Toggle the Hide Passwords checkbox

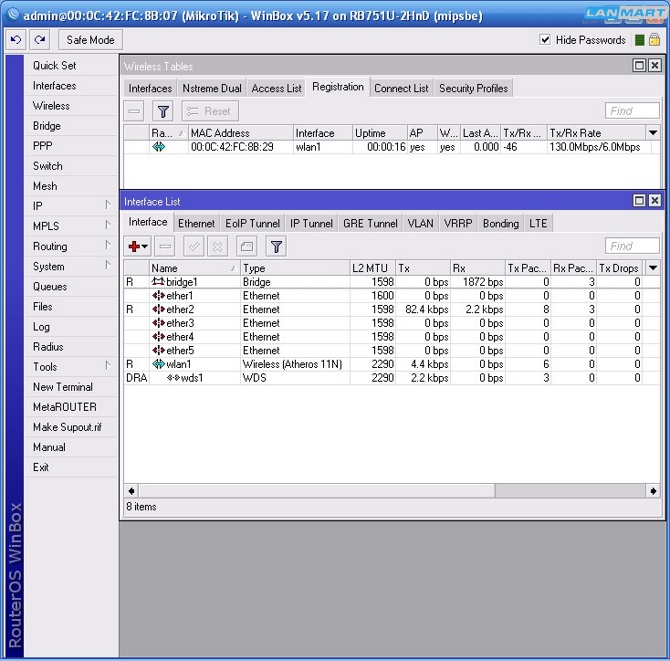pyautogui.click(x=545, y=40)
